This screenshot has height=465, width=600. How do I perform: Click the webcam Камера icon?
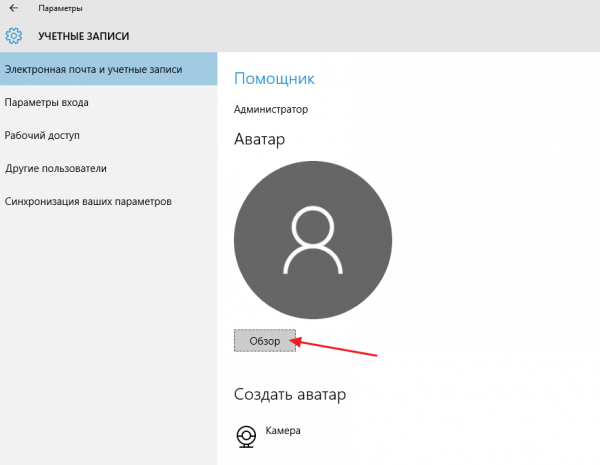pos(246,437)
